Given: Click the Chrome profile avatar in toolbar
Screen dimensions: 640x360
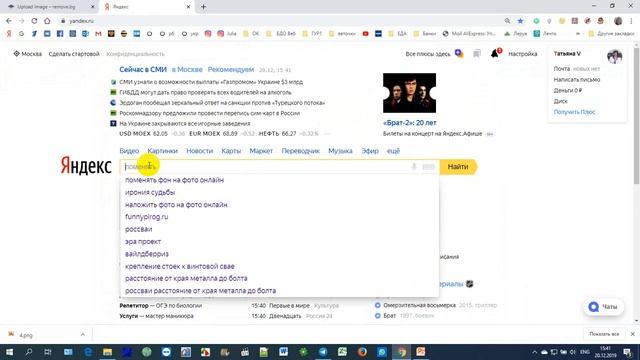Looking at the screenshot, I should (x=618, y=21).
